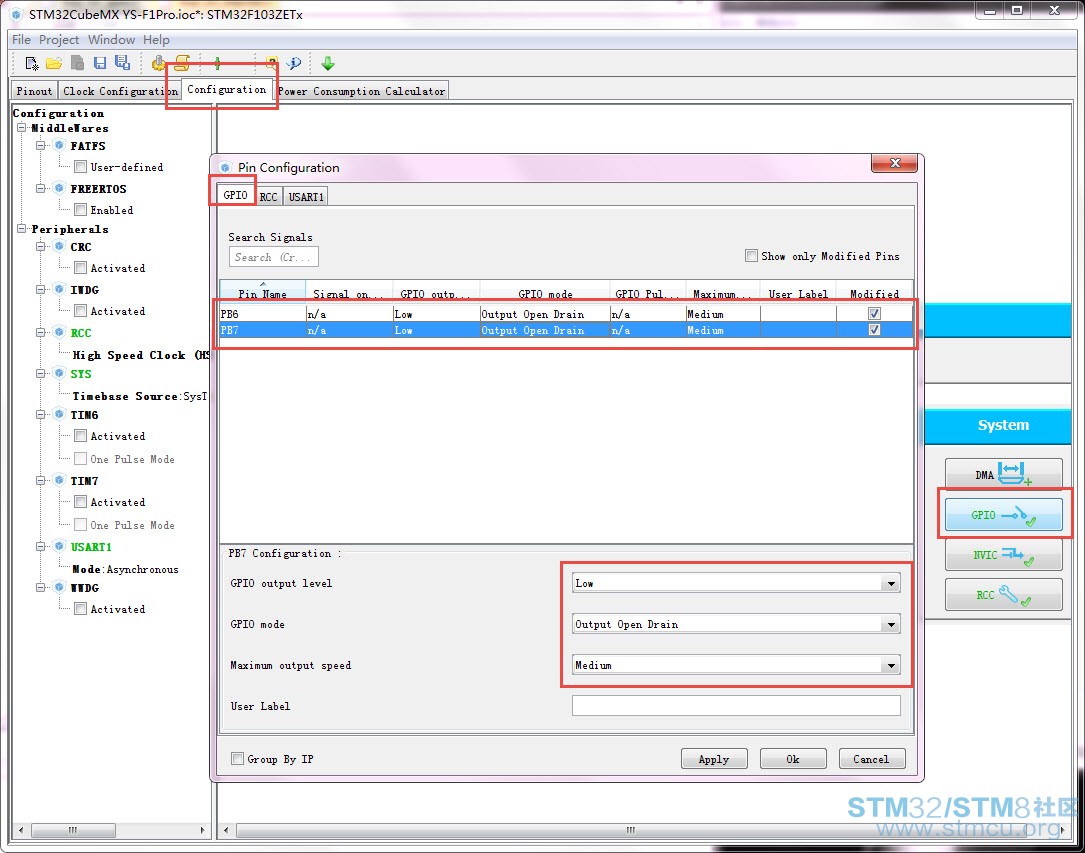Click the SYS node icon in tree

[60, 374]
